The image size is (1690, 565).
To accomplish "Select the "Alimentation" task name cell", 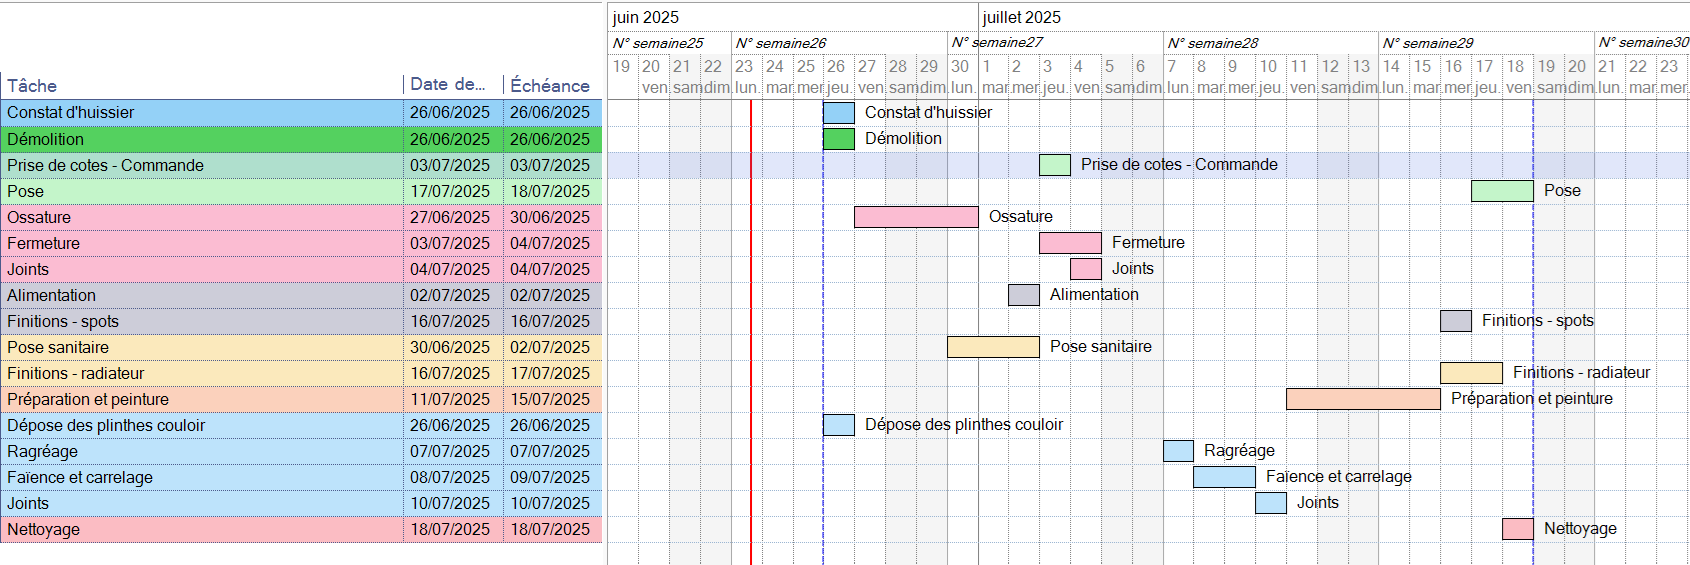I will point(51,296).
